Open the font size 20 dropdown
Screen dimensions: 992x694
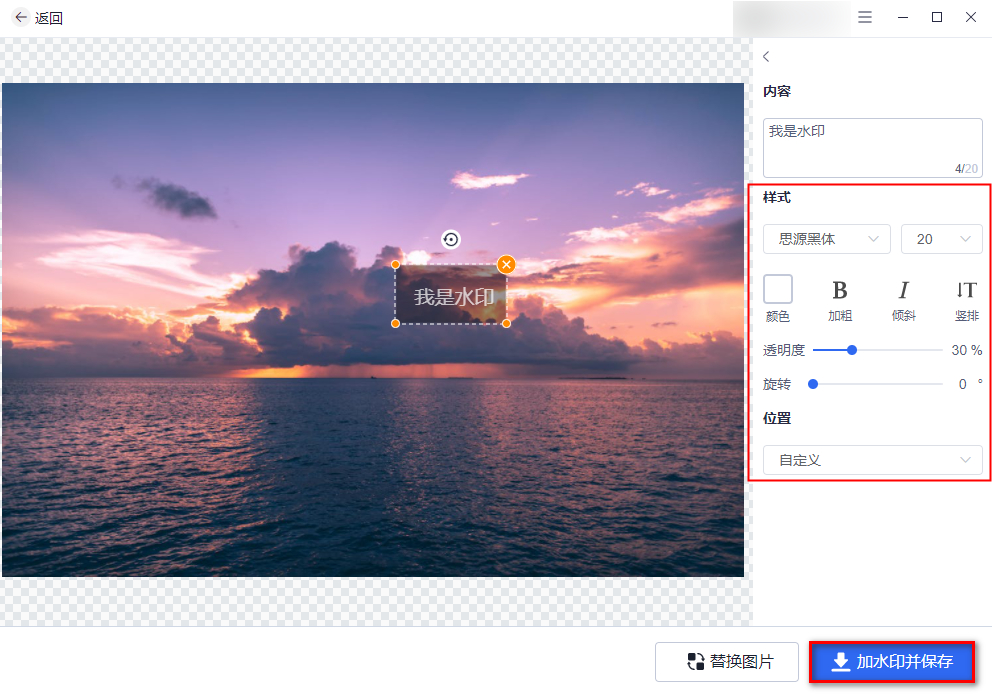click(941, 239)
